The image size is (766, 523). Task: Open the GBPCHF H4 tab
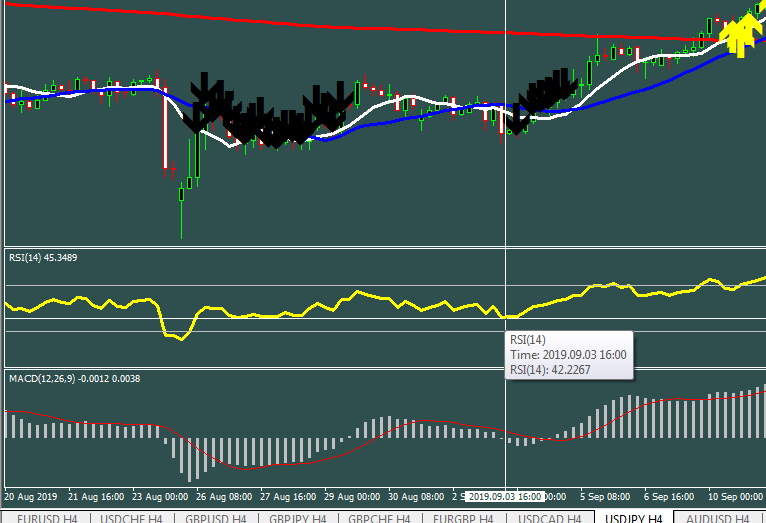380,517
